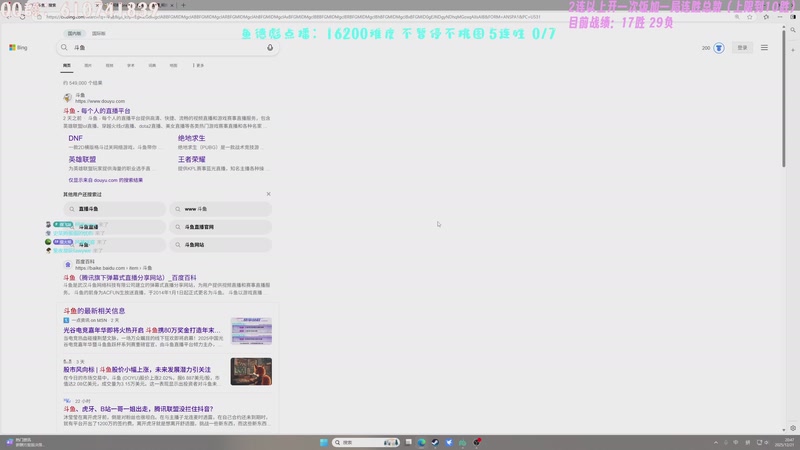Select the 视频 results tab

click(110, 65)
